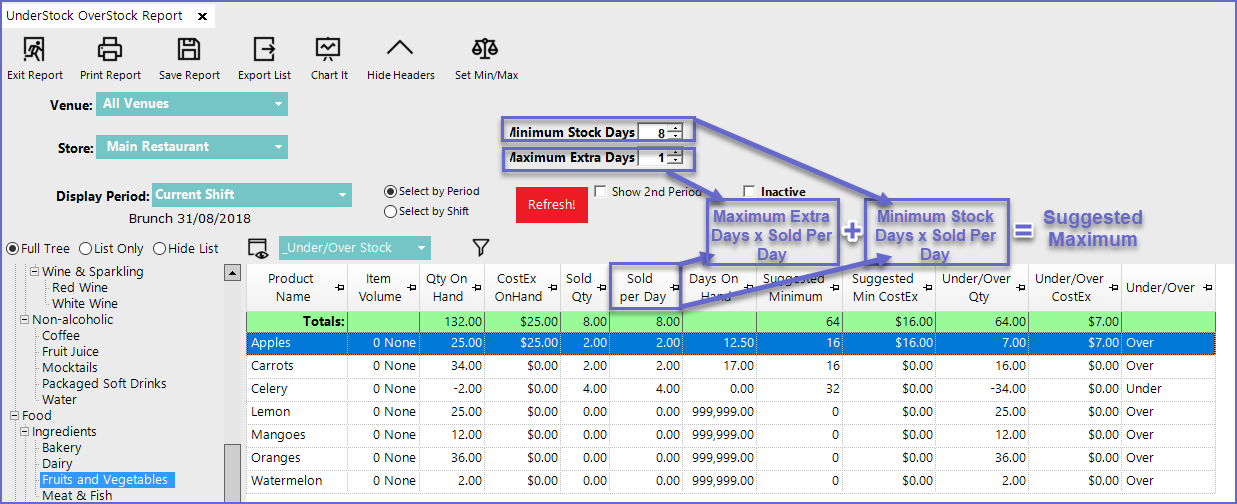
Task: Select Dairy in the category tree
Action: coord(57,464)
